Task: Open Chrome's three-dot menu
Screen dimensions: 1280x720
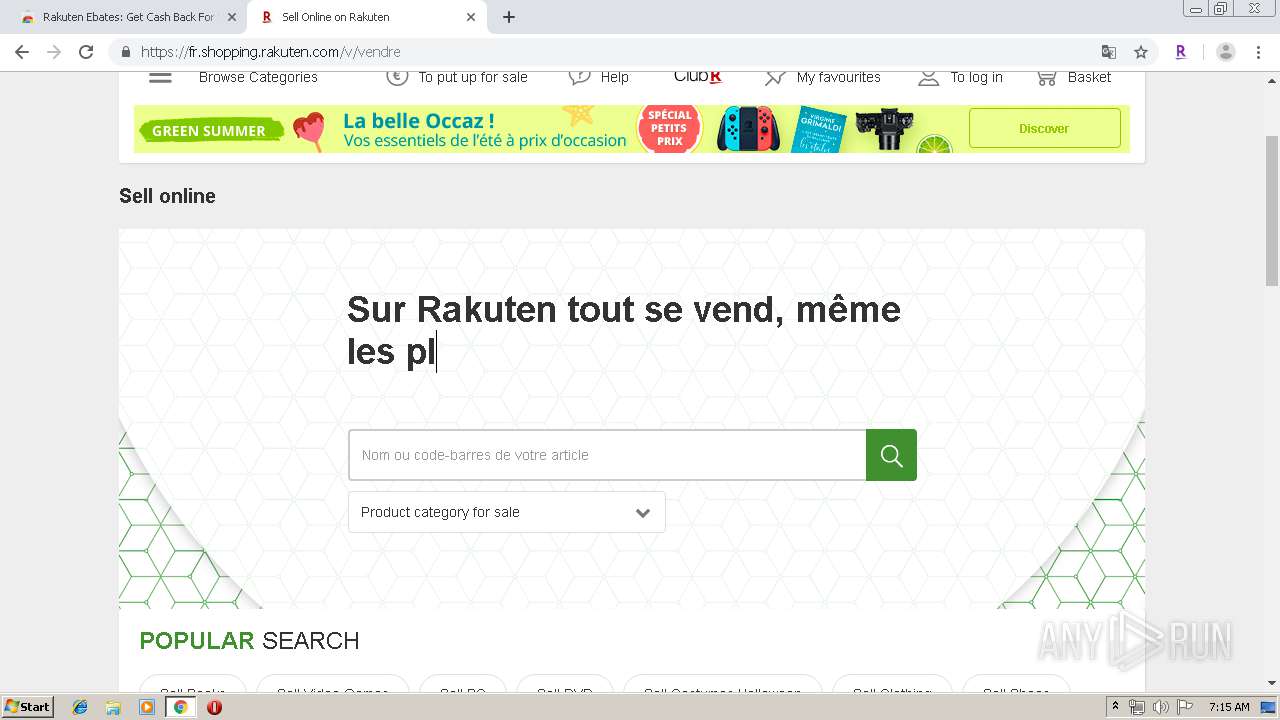Action: 1259,52
